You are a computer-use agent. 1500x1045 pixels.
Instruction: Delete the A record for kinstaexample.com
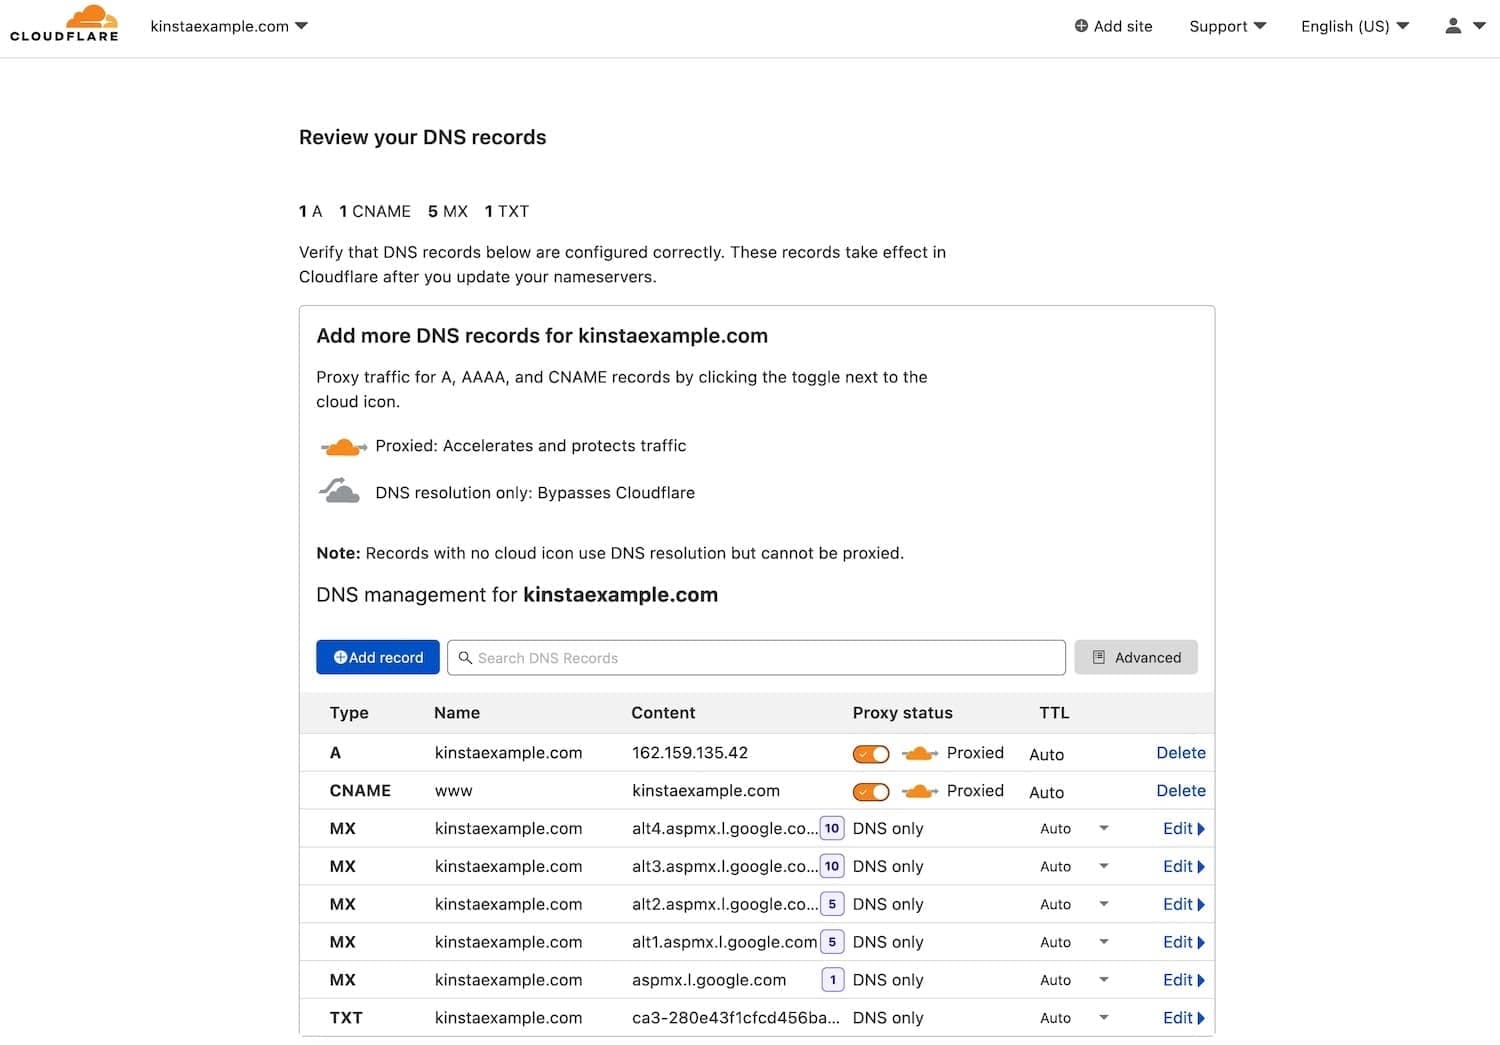pos(1181,753)
